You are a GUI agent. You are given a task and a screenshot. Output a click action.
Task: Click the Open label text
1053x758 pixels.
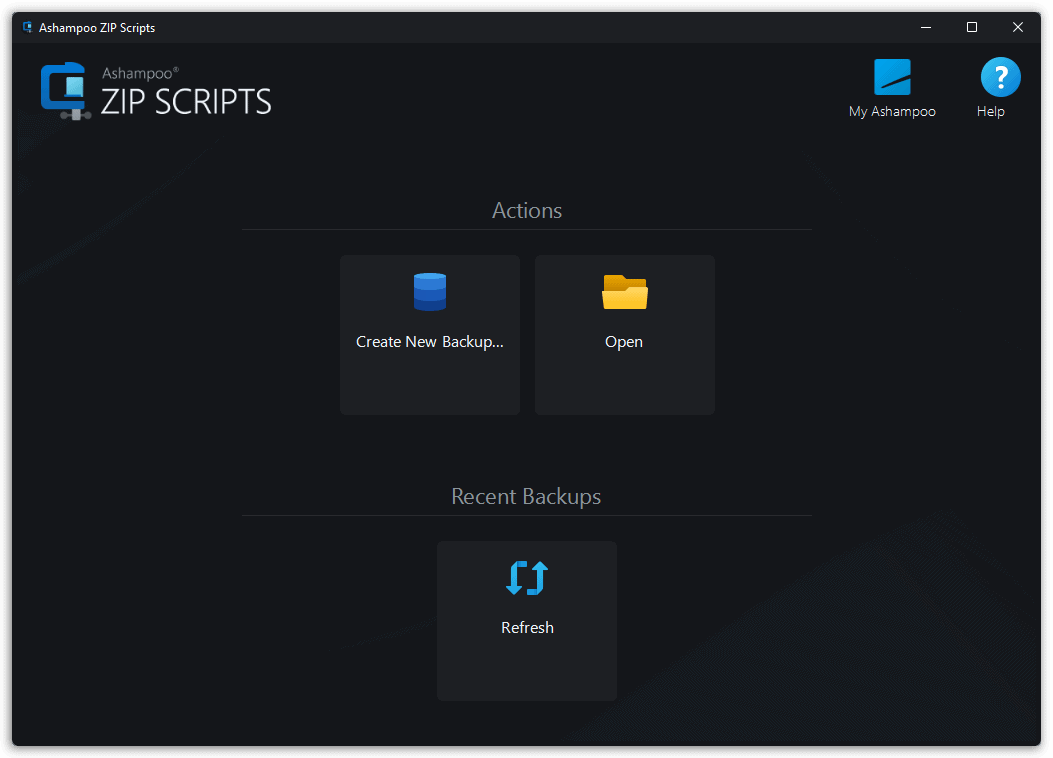(x=624, y=342)
